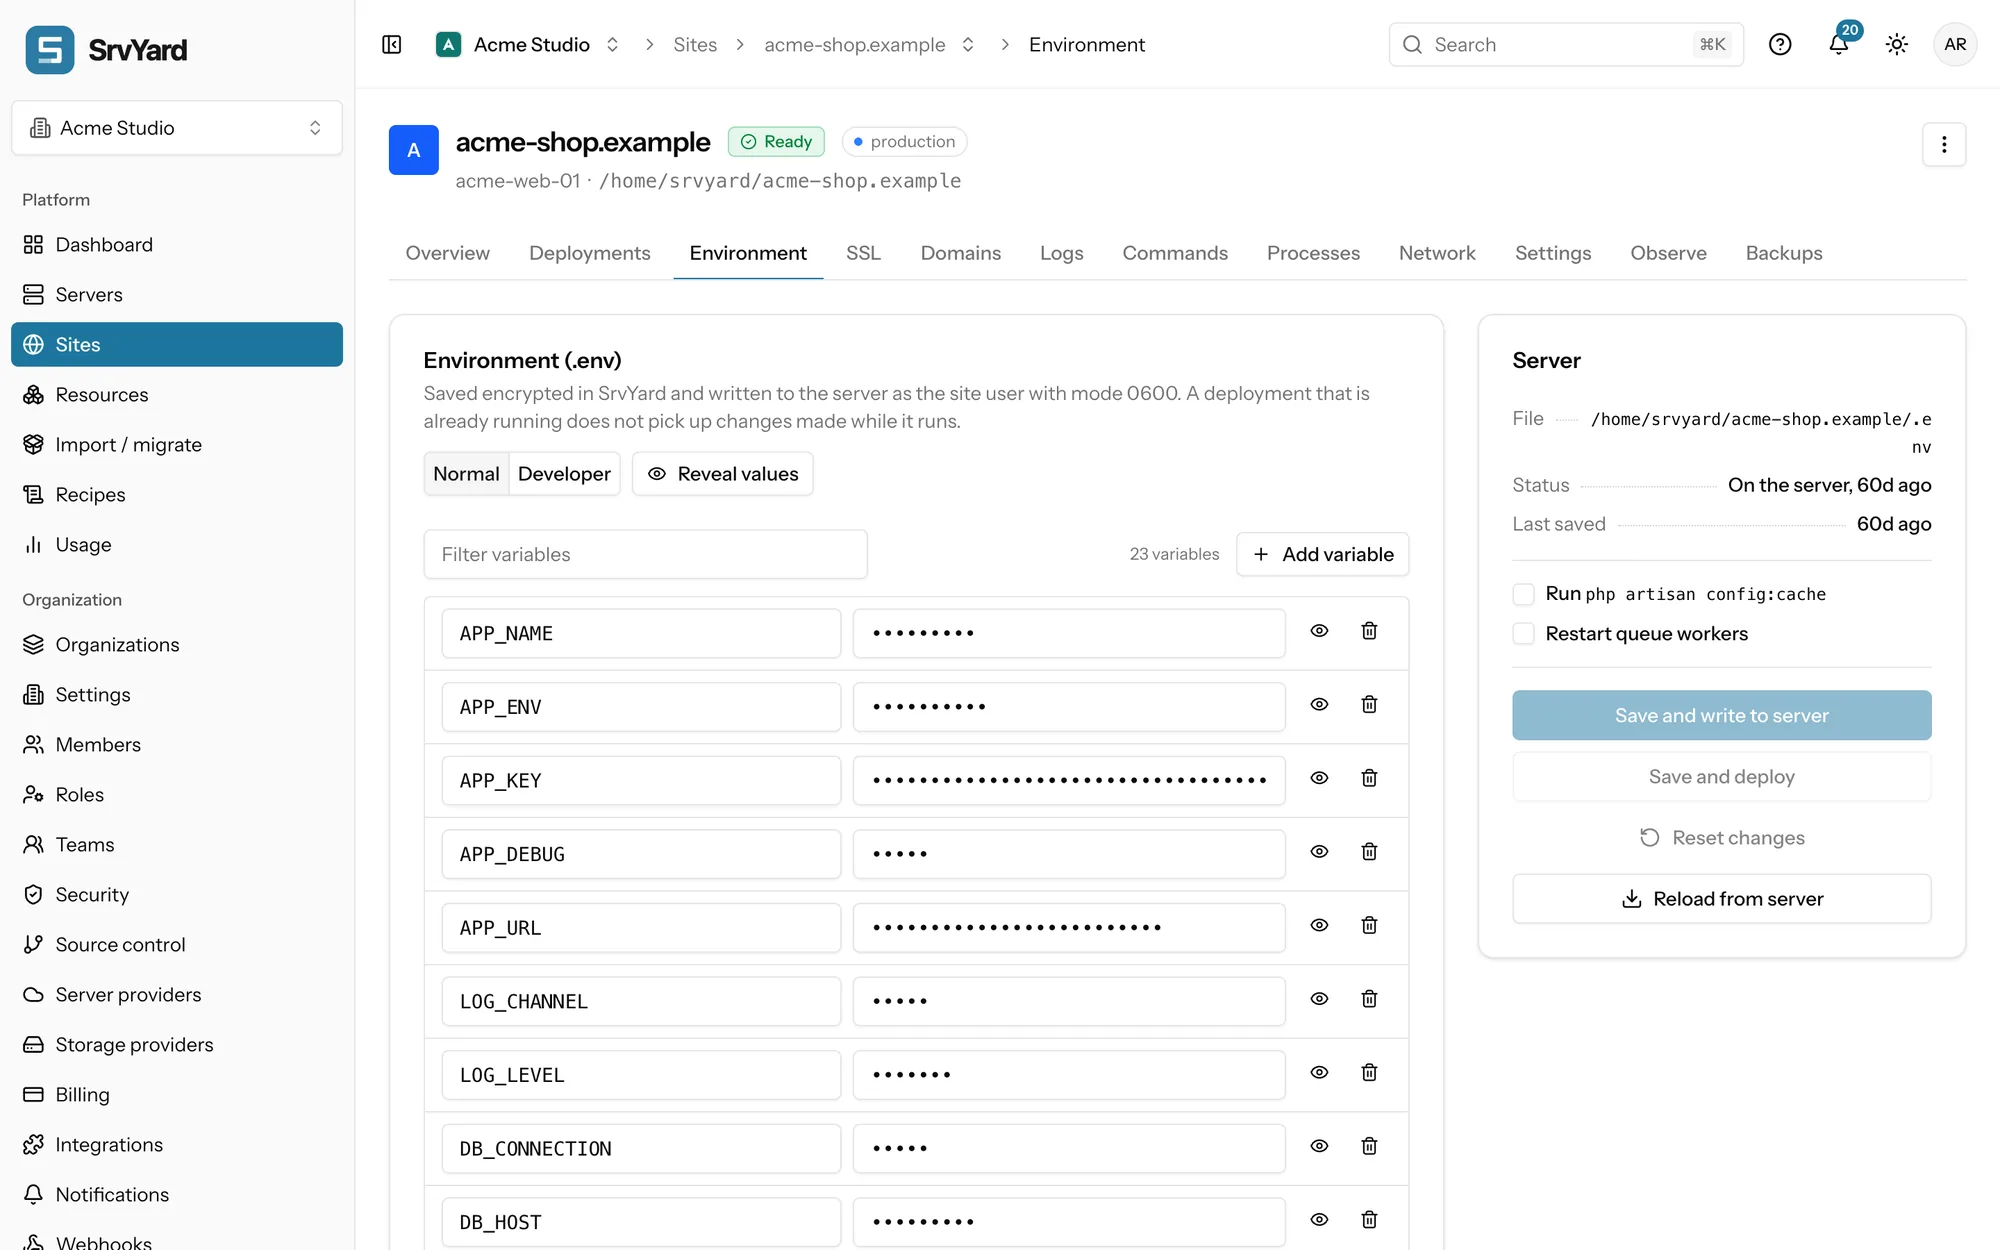Click Save and write to server
Image resolution: width=2000 pixels, height=1250 pixels.
coord(1721,716)
